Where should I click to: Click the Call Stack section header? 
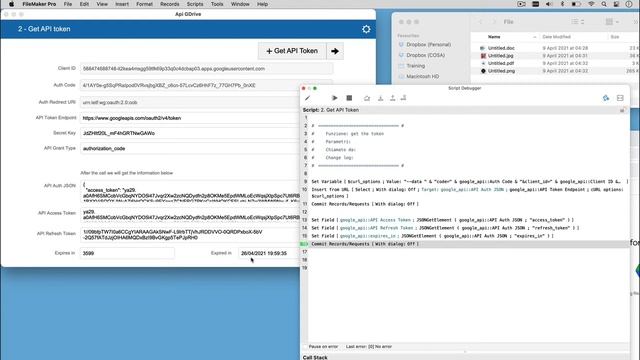click(x=315, y=357)
